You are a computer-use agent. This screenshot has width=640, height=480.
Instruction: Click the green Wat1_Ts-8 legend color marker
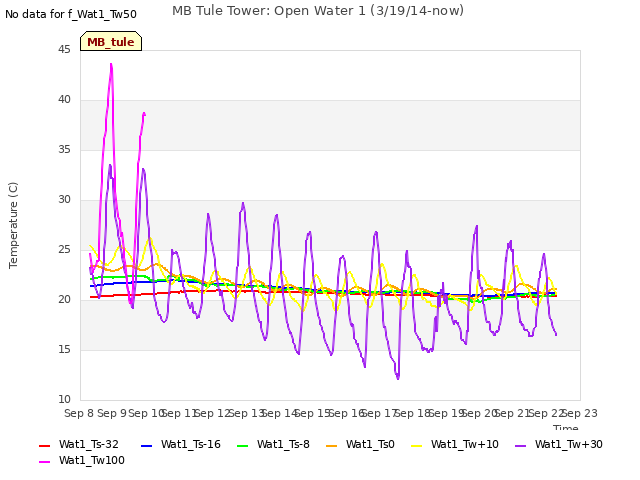[x=242, y=445]
